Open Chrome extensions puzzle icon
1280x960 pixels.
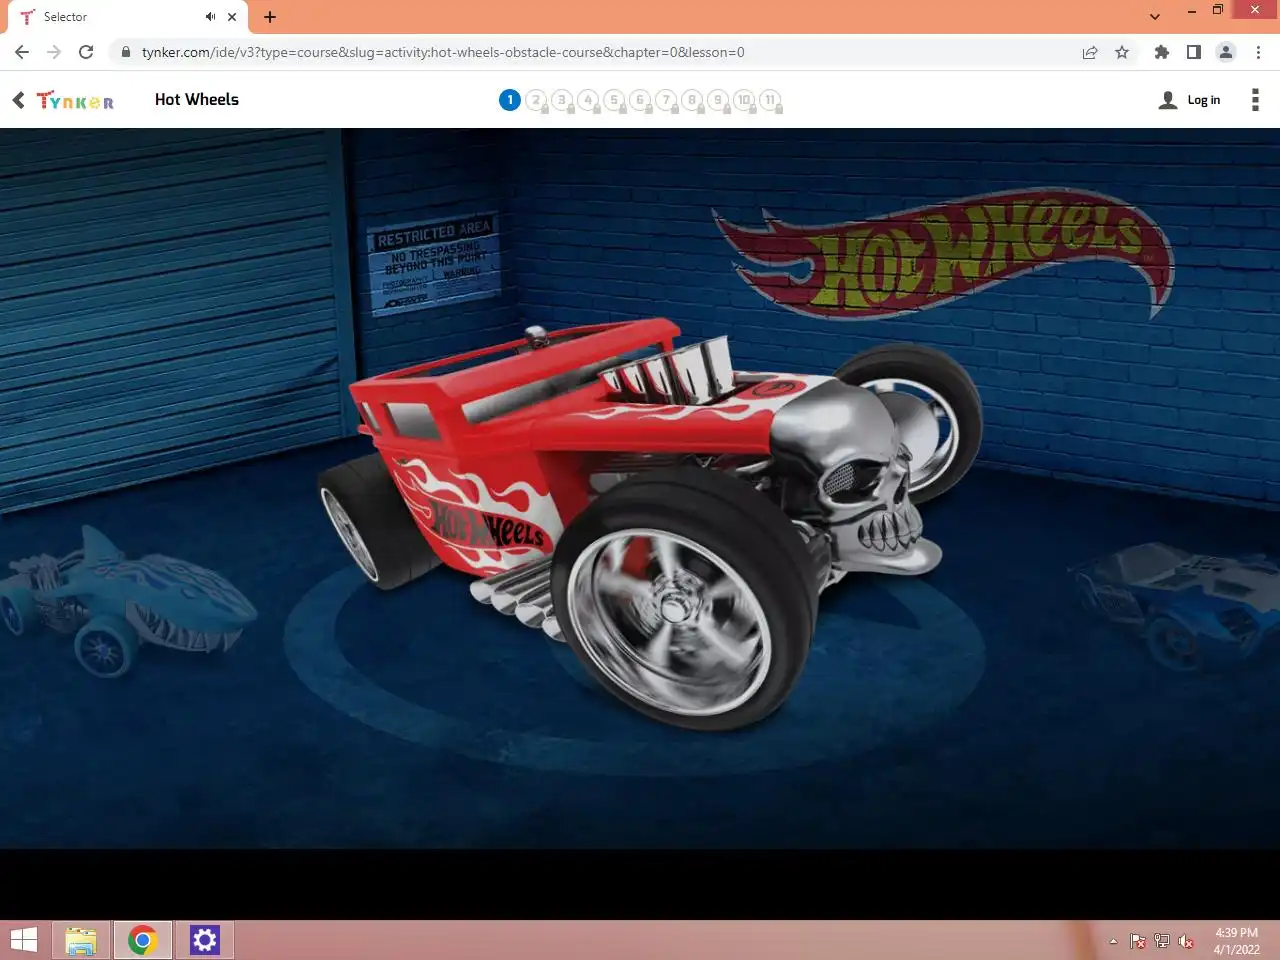[1161, 52]
